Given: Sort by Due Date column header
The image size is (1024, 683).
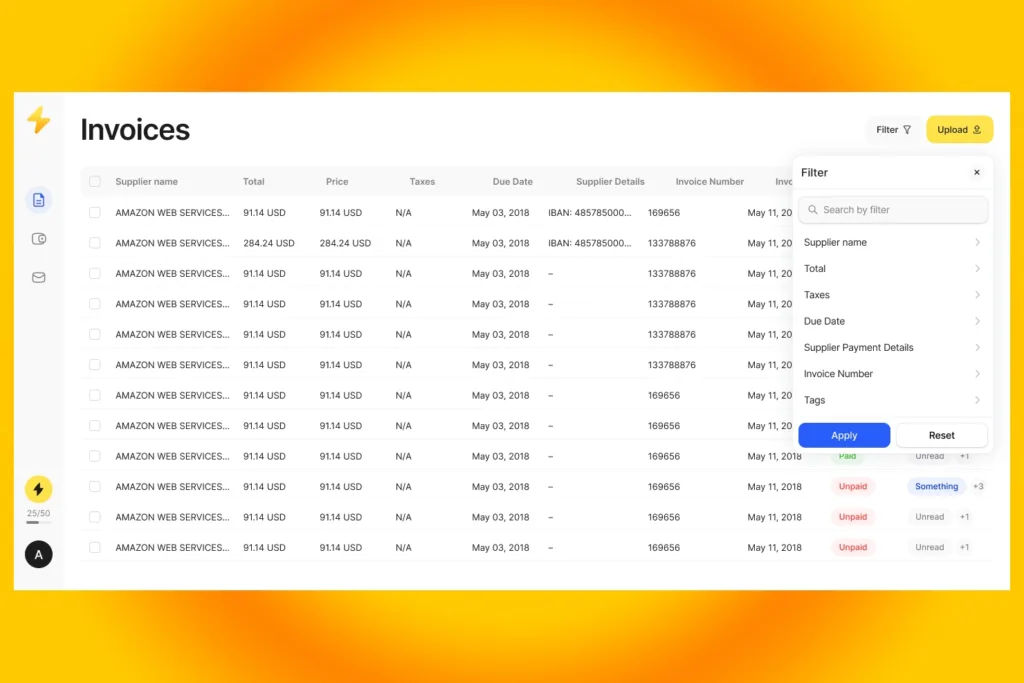Looking at the screenshot, I should (x=513, y=182).
